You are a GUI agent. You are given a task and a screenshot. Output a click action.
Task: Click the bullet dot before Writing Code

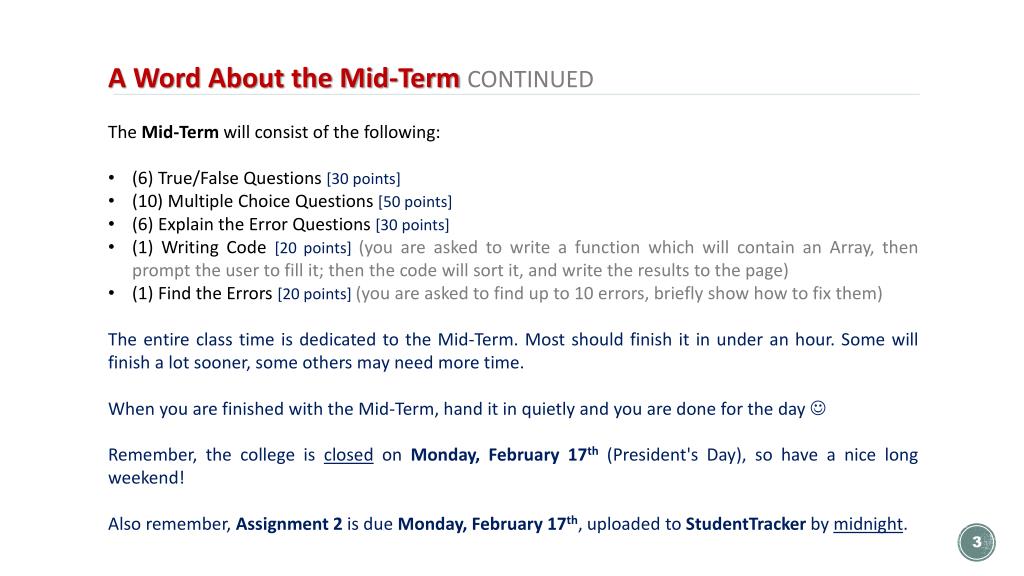click(x=112, y=247)
